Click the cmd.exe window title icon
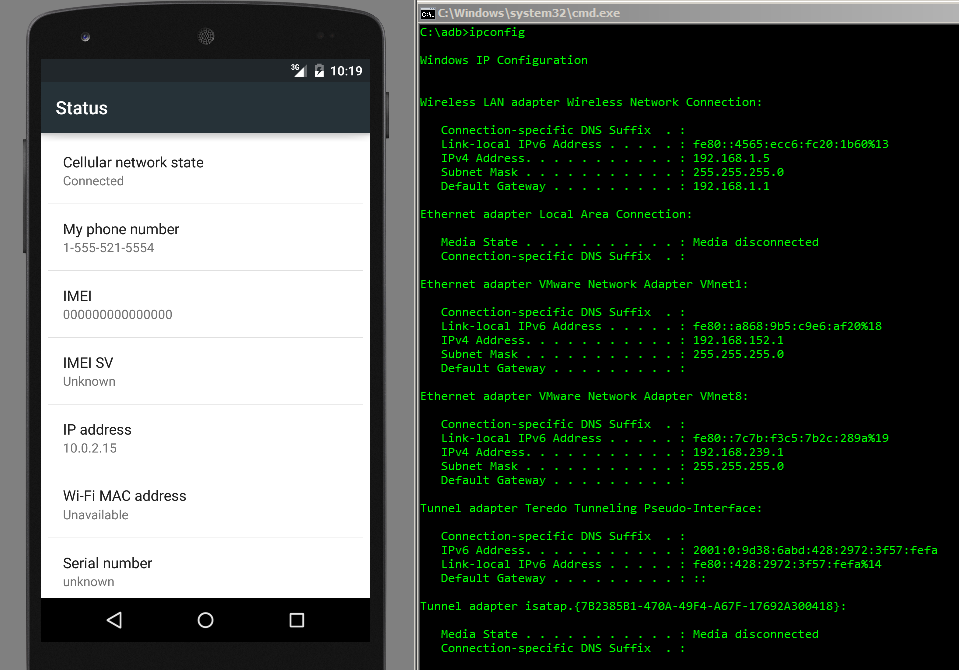The width and height of the screenshot is (959, 670). coord(427,13)
